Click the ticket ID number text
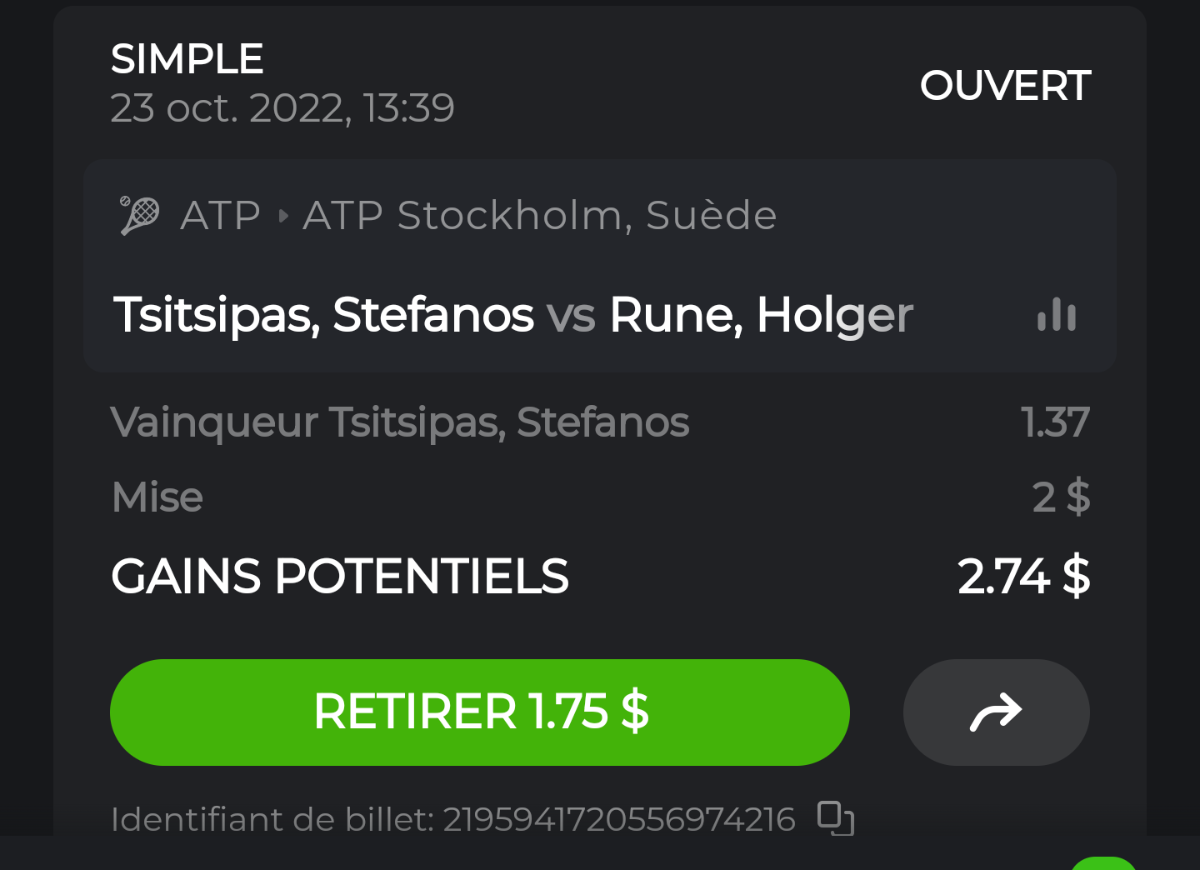 [618, 819]
